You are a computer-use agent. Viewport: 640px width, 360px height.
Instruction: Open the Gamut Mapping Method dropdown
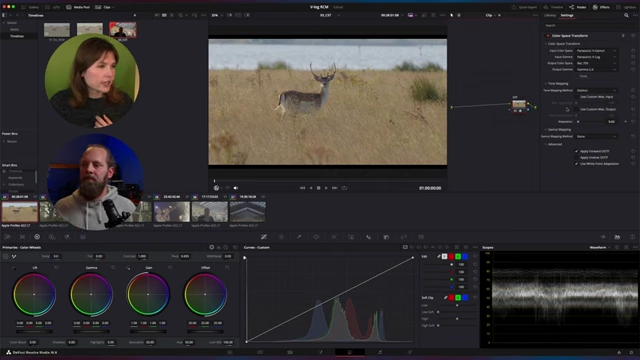pyautogui.click(x=596, y=136)
